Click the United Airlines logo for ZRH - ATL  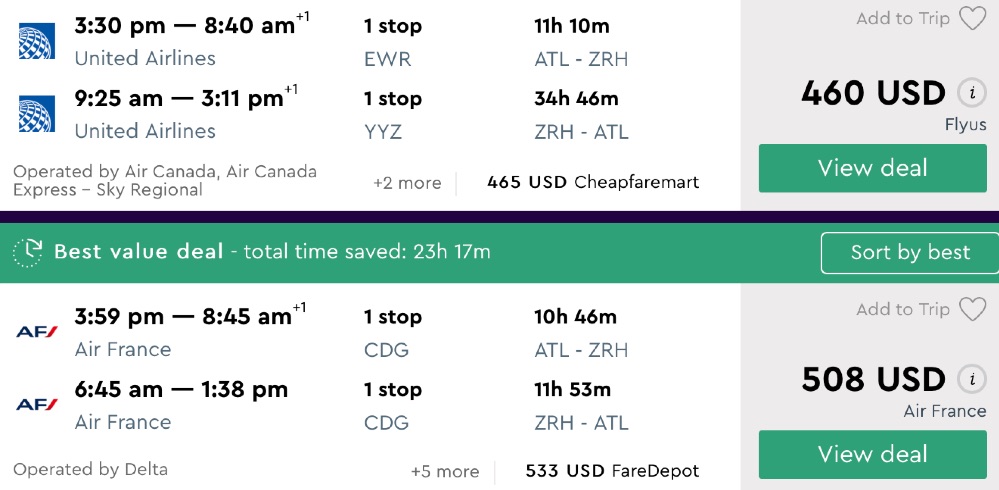(37, 114)
